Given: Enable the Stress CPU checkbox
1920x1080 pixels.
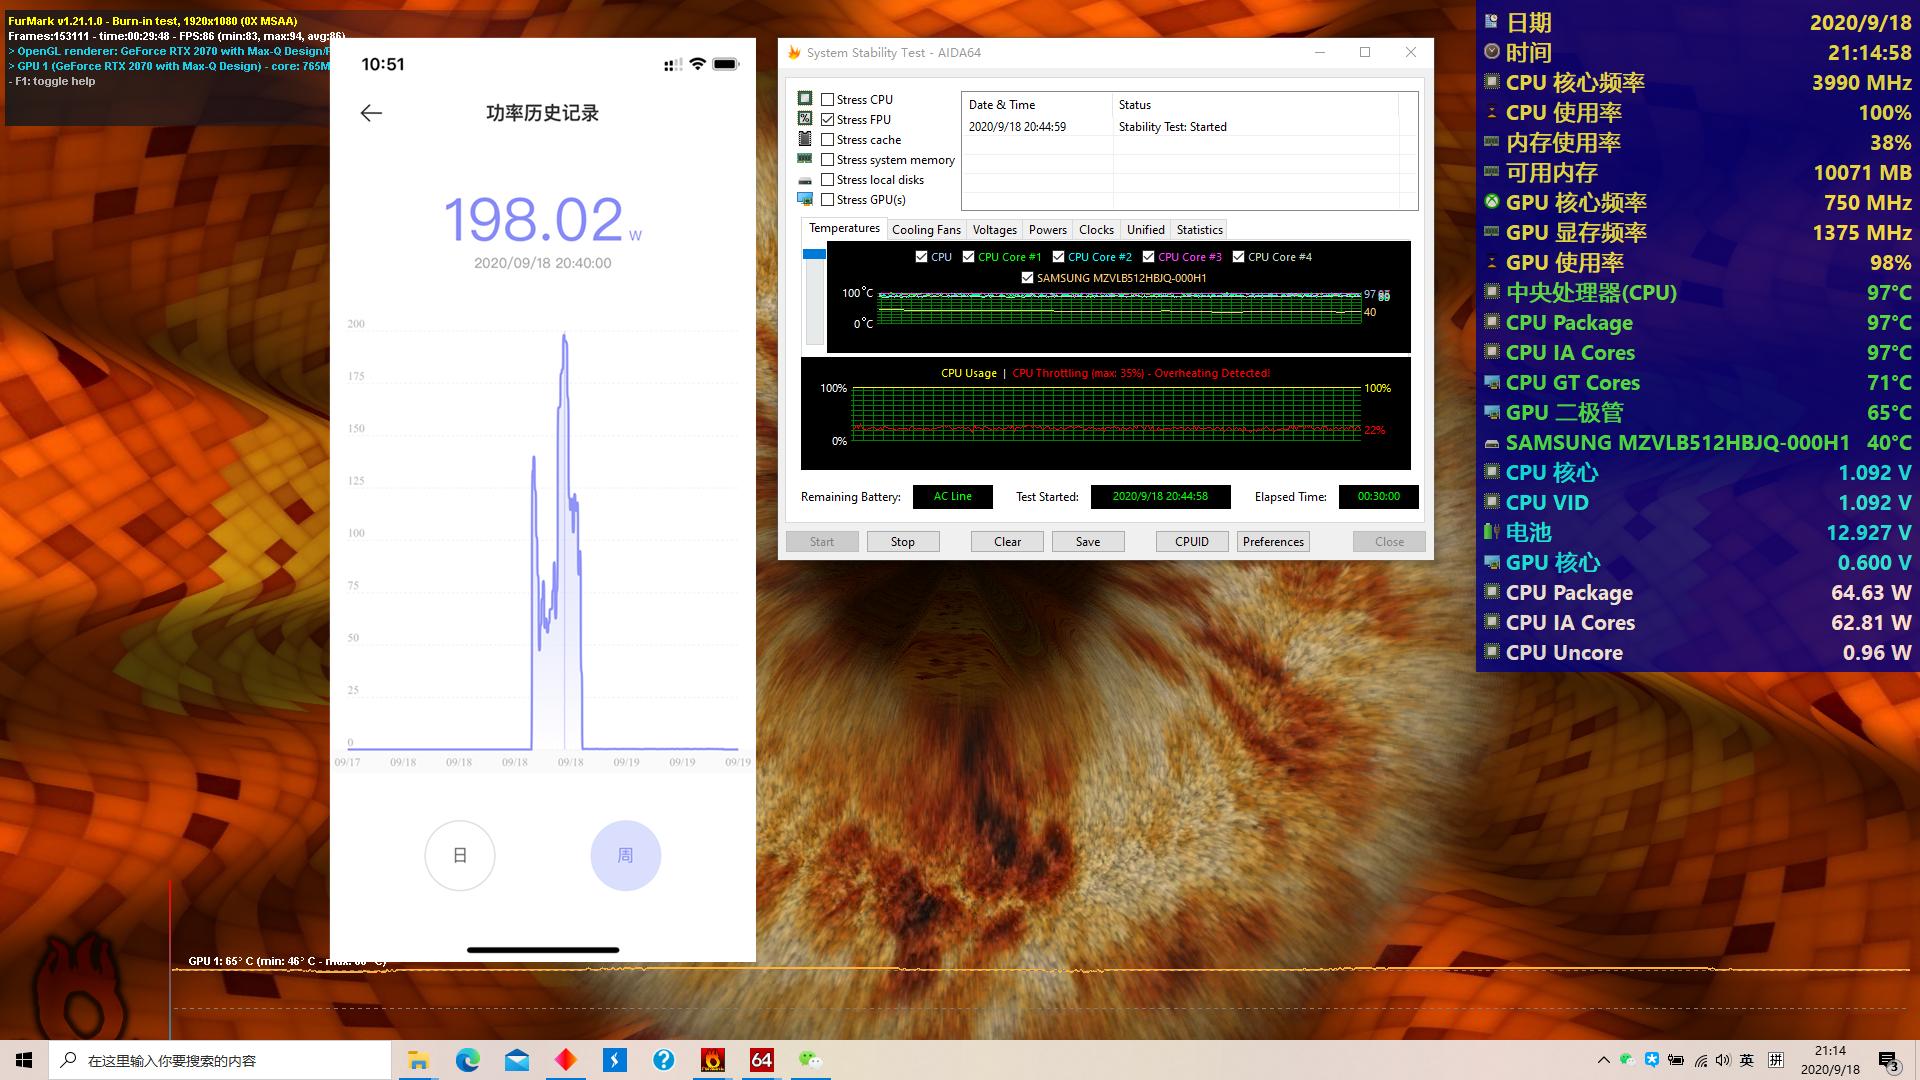Looking at the screenshot, I should (828, 100).
